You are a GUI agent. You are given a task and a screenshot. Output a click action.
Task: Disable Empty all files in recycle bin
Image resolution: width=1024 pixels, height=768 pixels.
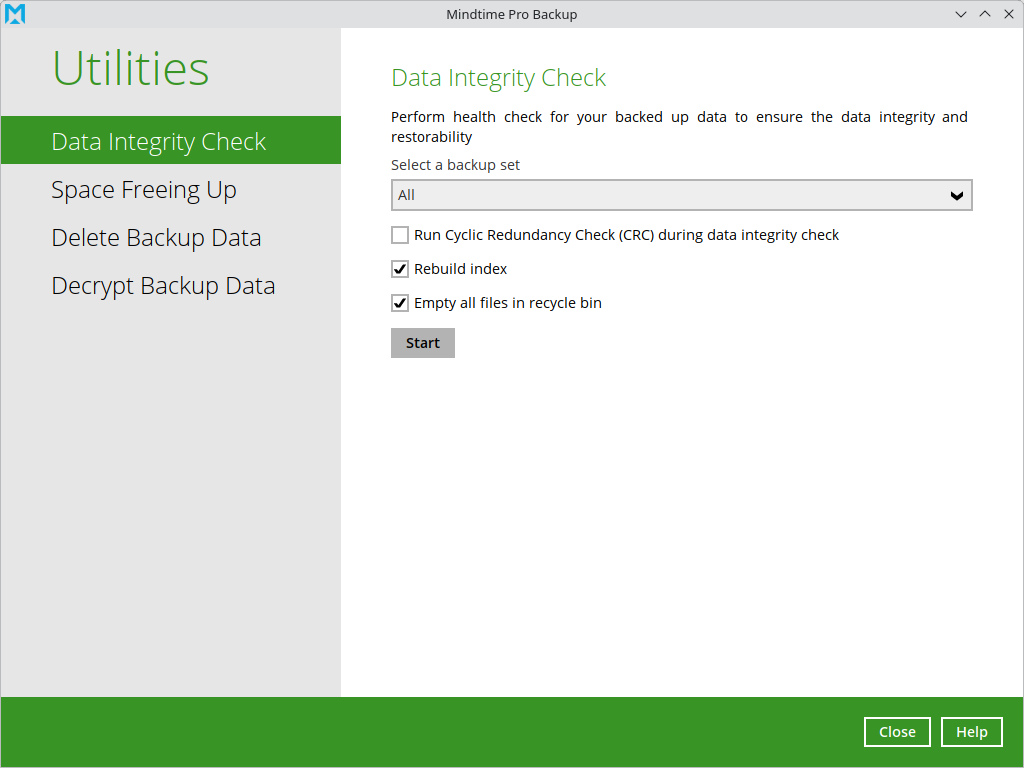pyautogui.click(x=400, y=303)
